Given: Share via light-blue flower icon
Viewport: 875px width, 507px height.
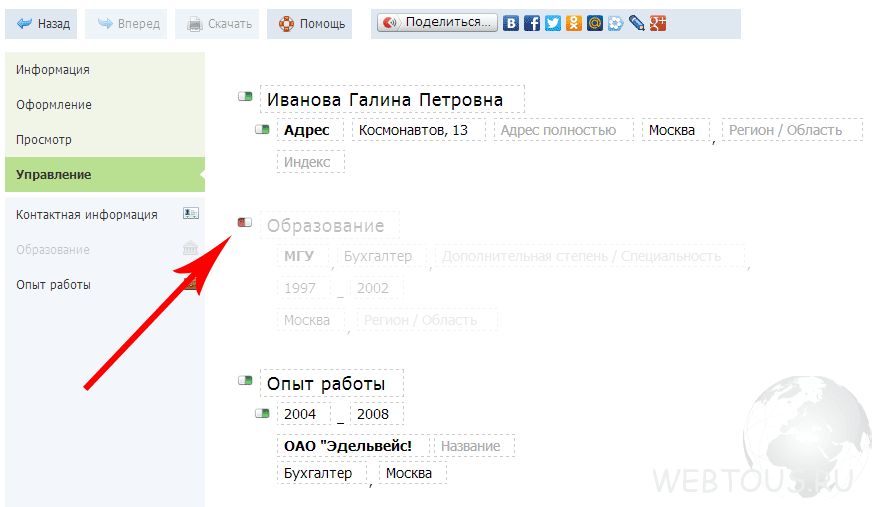Looking at the screenshot, I should tap(616, 23).
